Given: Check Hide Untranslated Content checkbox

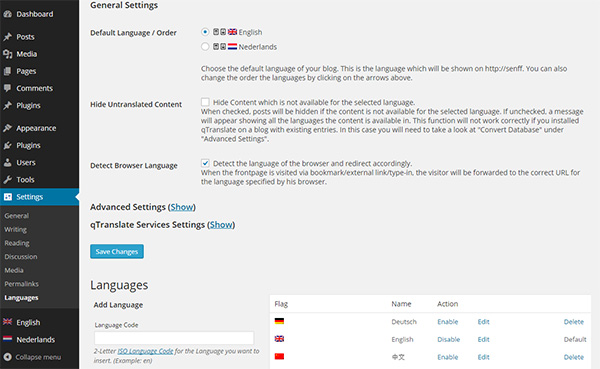Looking at the screenshot, I should pos(205,102).
